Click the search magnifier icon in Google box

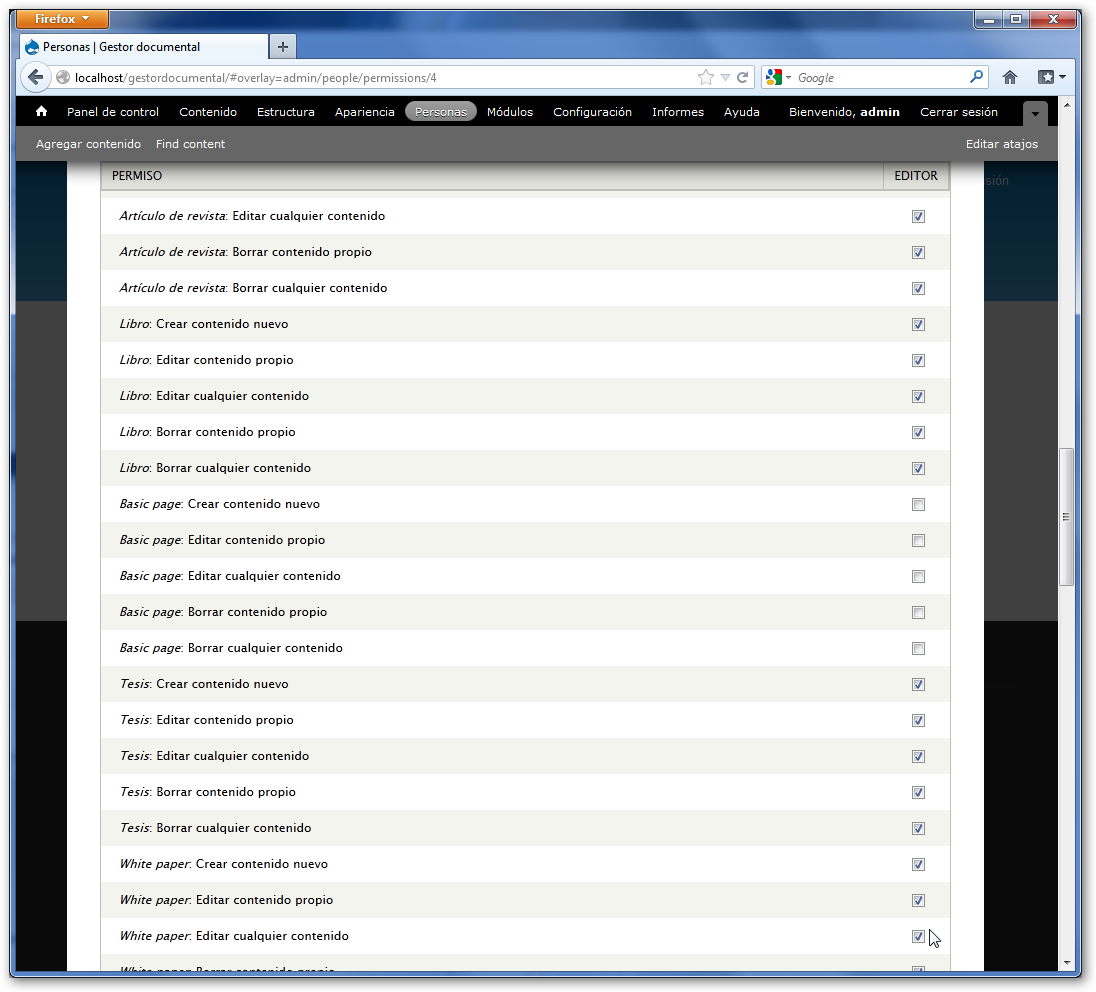(976, 77)
